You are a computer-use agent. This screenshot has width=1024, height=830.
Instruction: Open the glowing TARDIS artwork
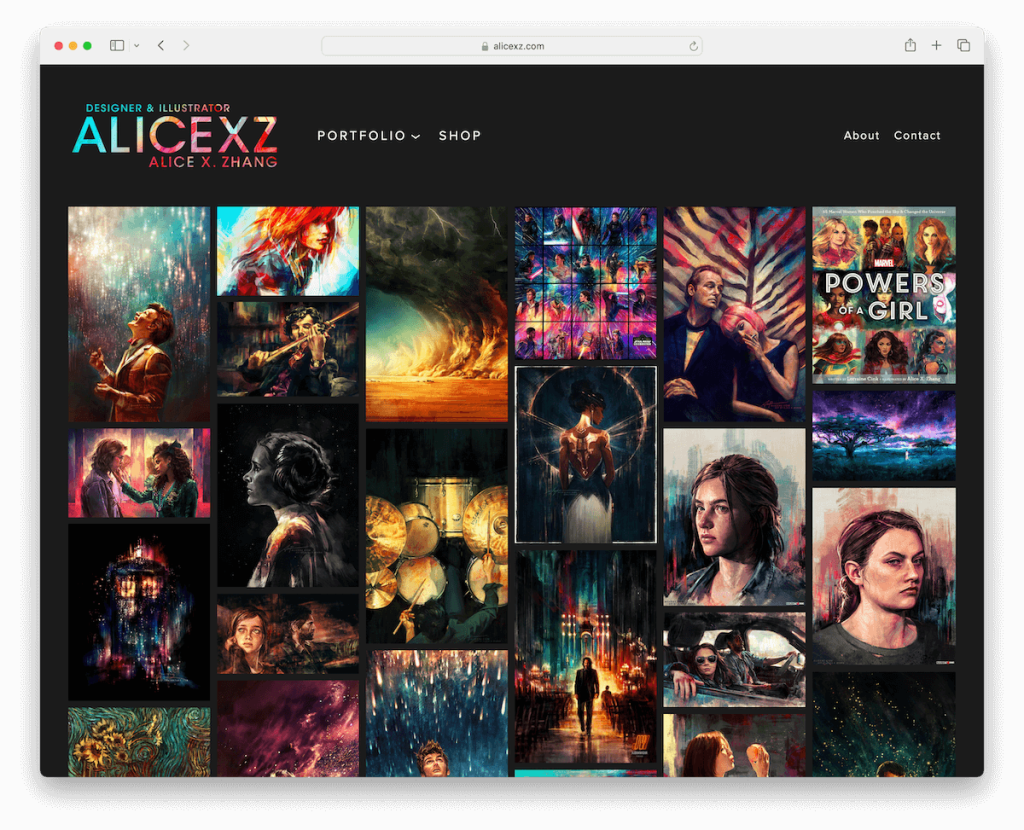point(139,612)
